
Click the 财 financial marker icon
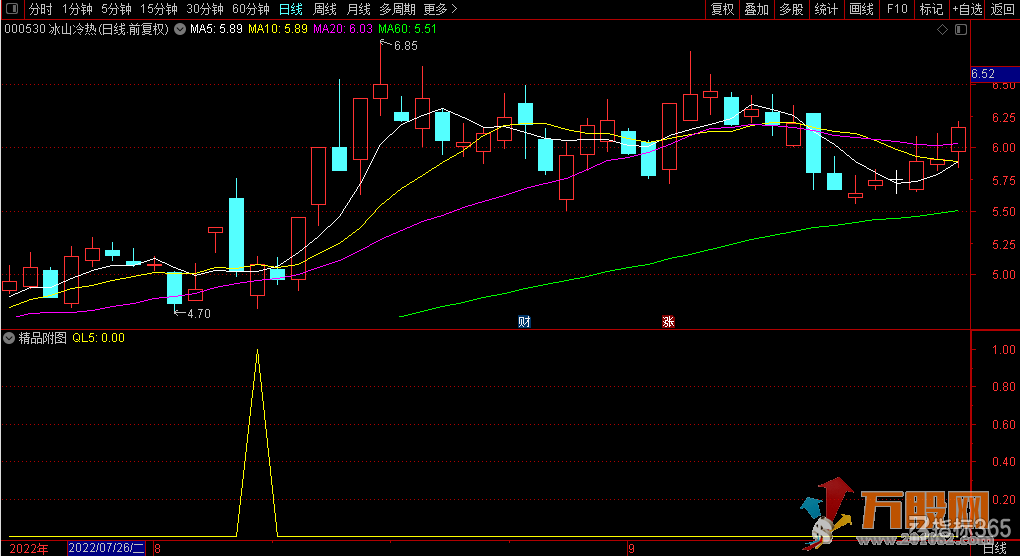pos(524,321)
